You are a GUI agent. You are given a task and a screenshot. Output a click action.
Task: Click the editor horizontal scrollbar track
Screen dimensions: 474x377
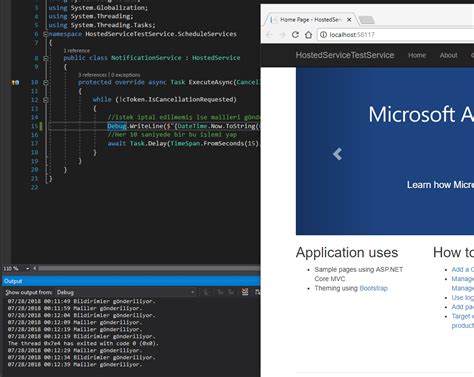(x=148, y=268)
